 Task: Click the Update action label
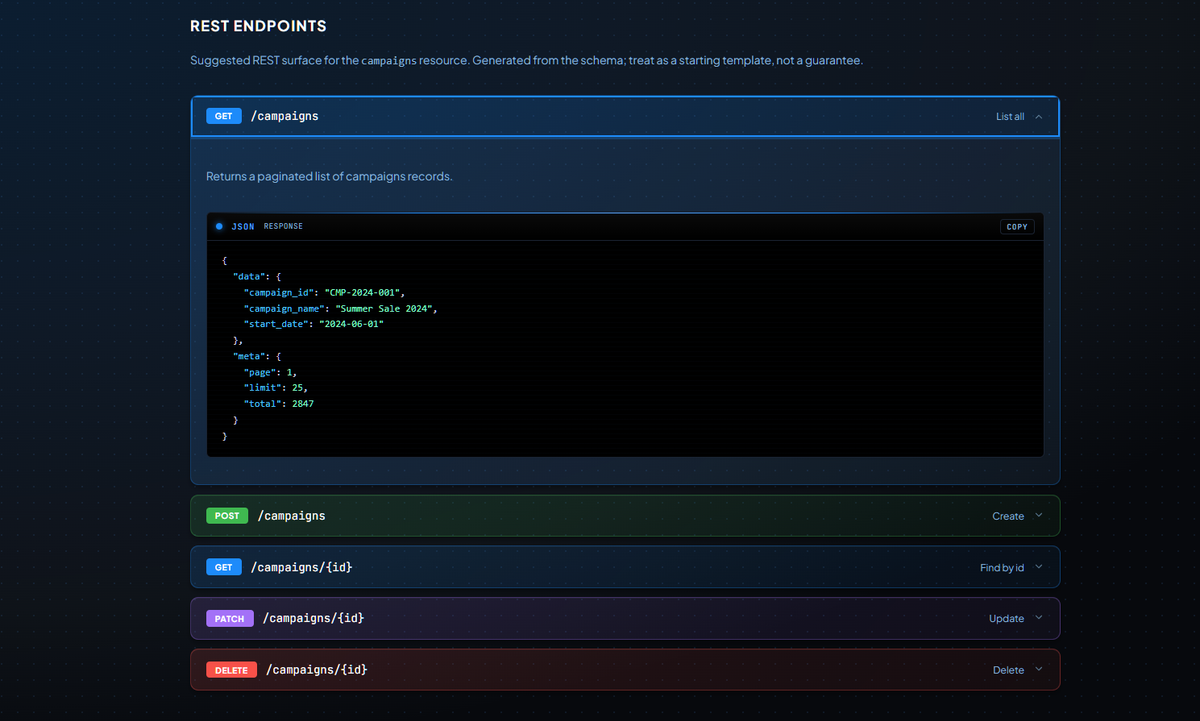[x=1007, y=618]
